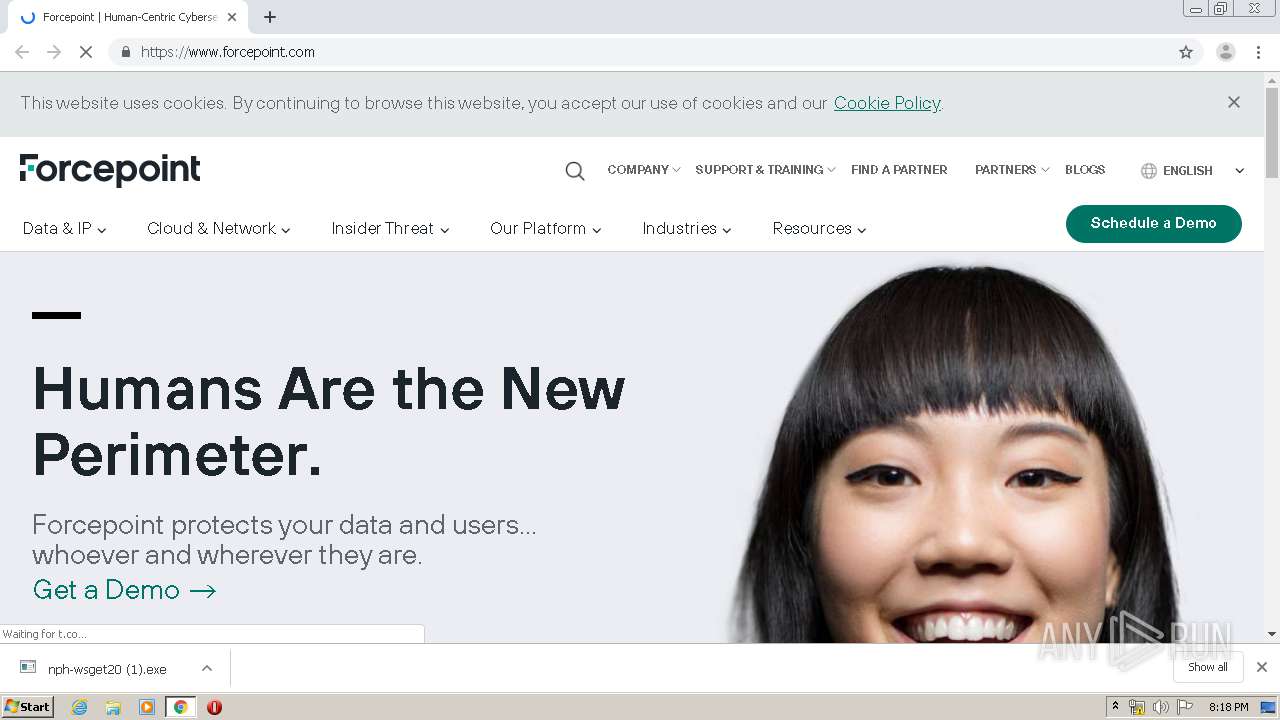The image size is (1280, 720).
Task: Open downloaded nph-wsget20 (1).exe file
Action: tap(107, 669)
